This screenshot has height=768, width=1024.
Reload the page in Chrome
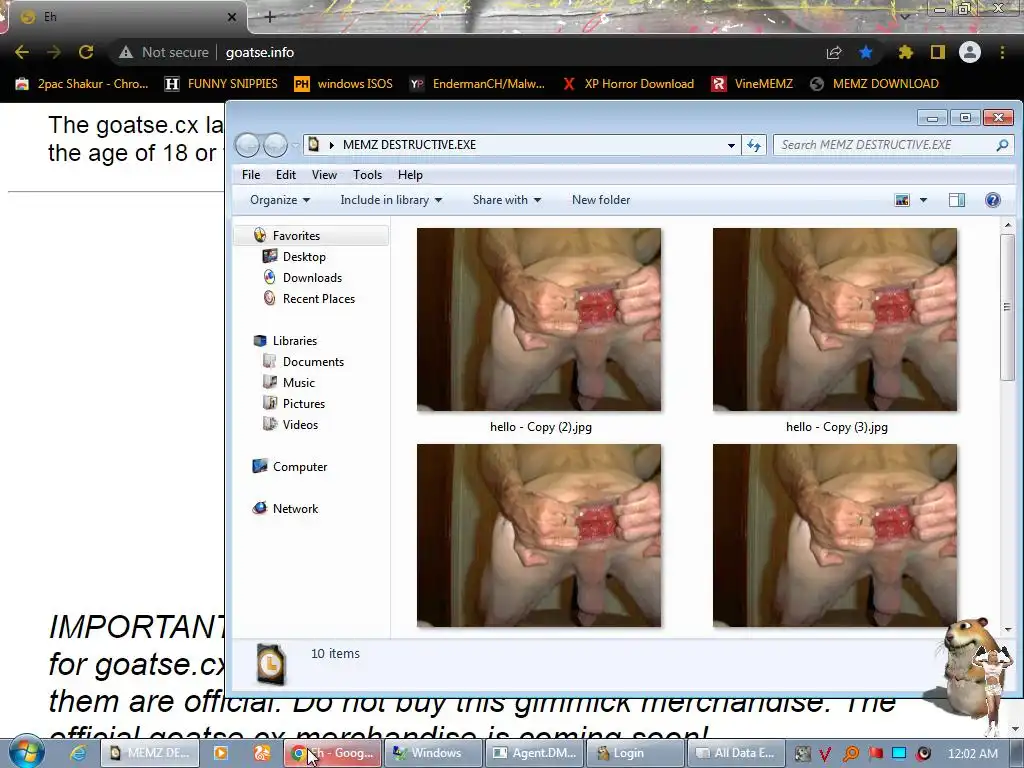click(86, 52)
